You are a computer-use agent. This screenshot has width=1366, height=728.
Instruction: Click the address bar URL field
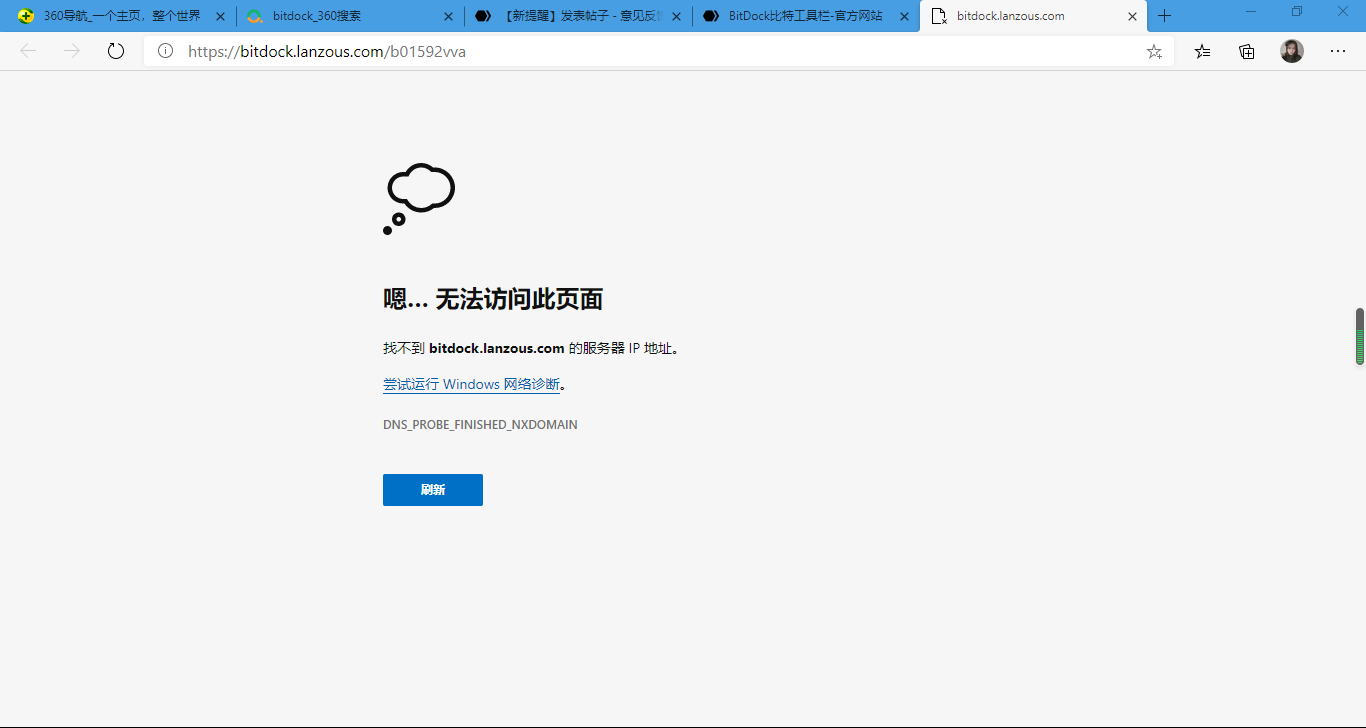pos(660,51)
